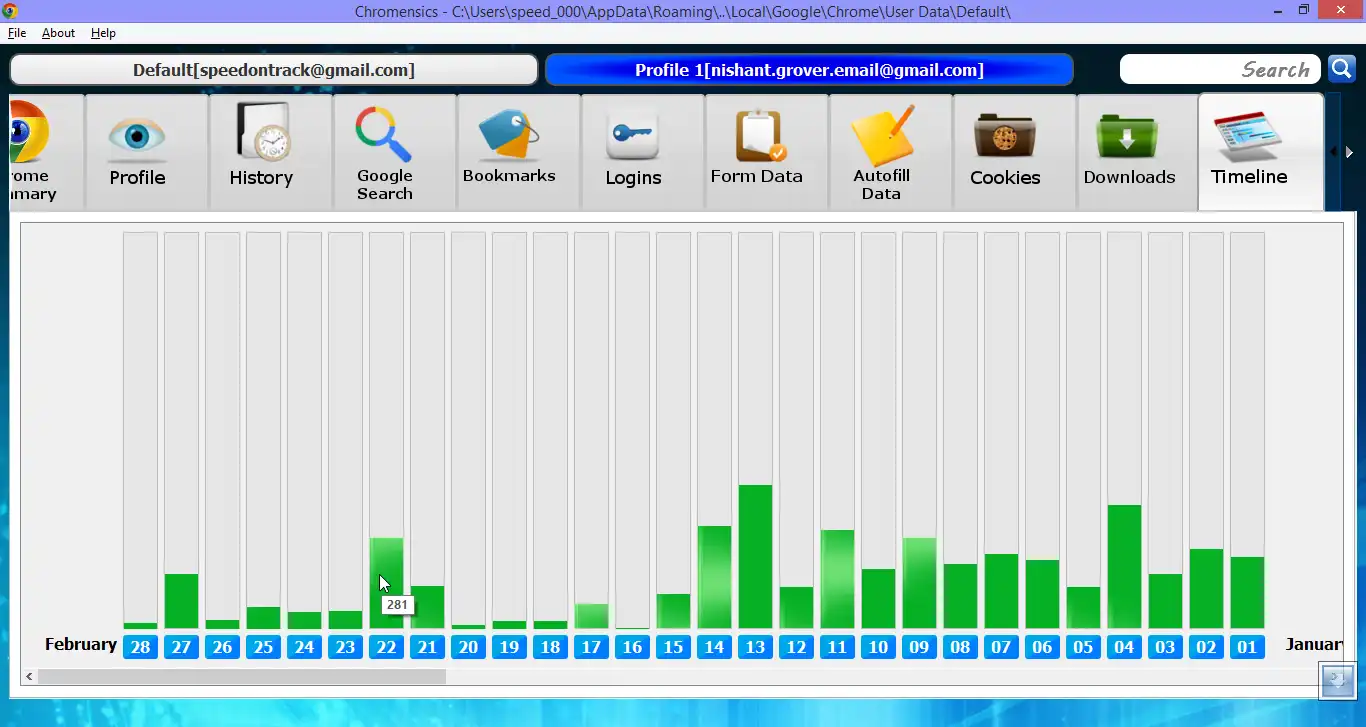Click the tall green bar above day 13

click(x=755, y=556)
